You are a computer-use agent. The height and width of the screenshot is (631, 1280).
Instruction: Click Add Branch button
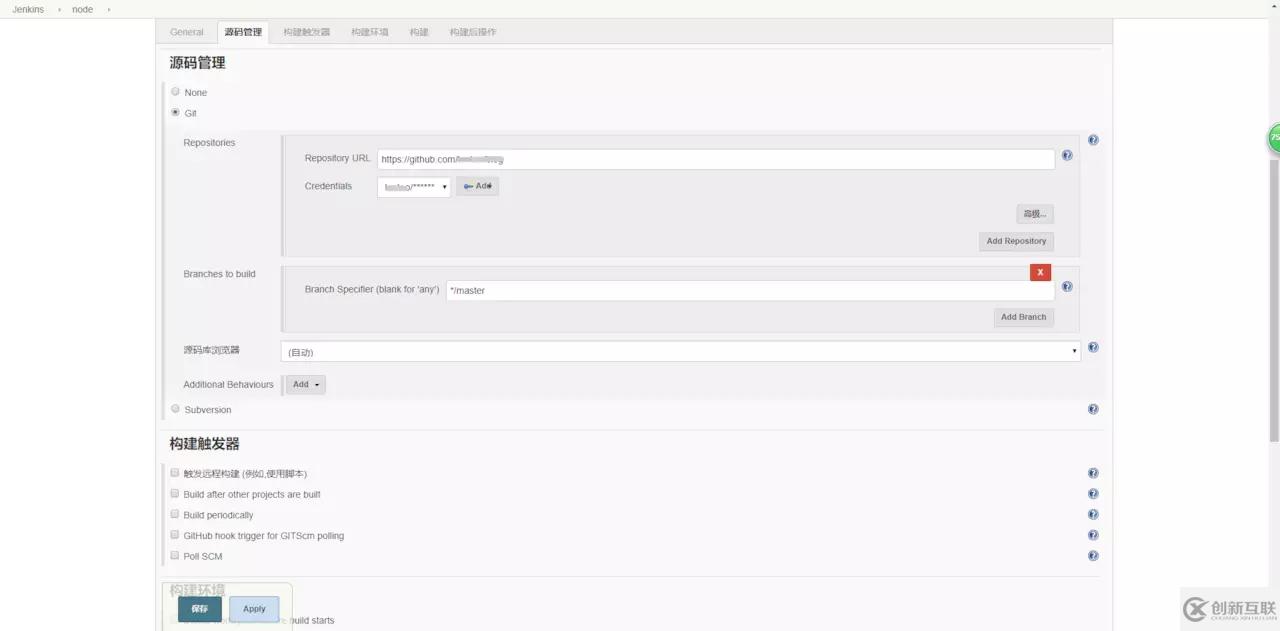pyautogui.click(x=1024, y=317)
